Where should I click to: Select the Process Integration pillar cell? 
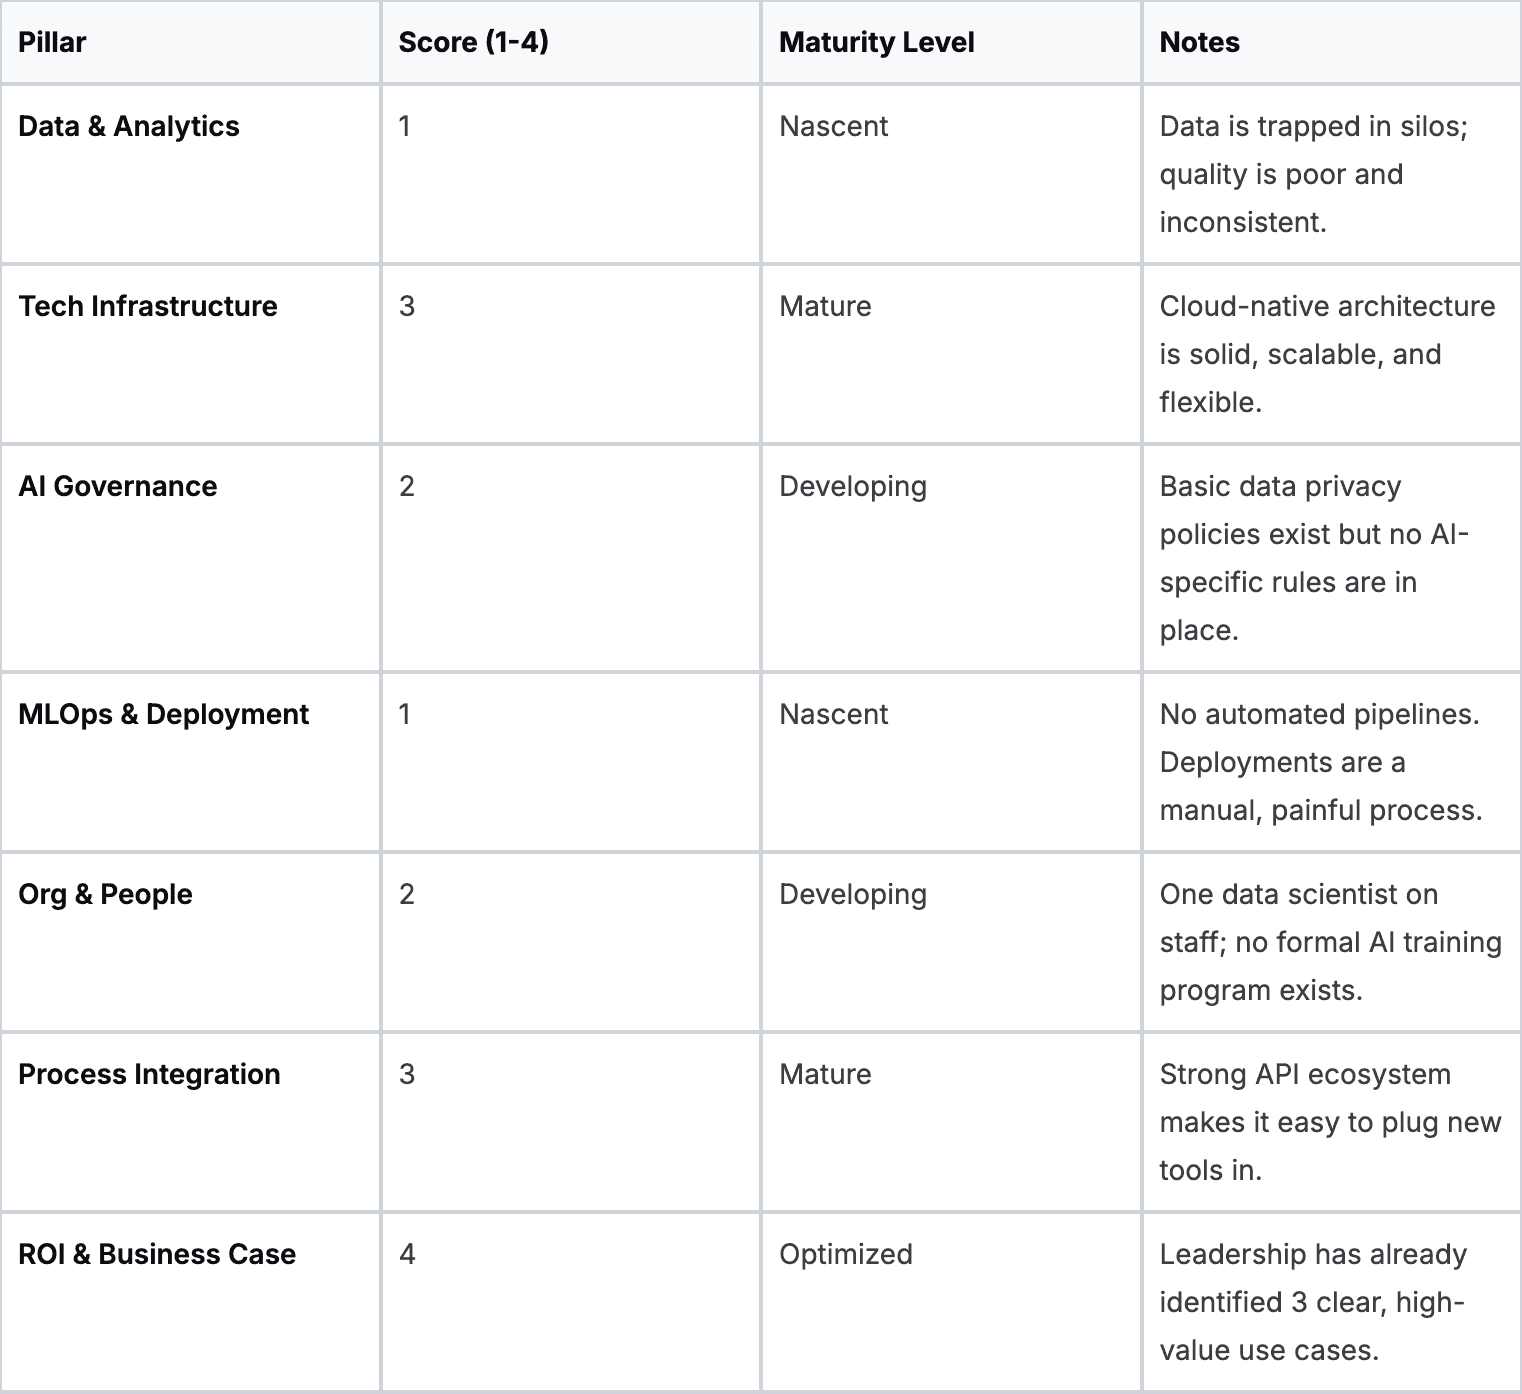coord(149,1074)
